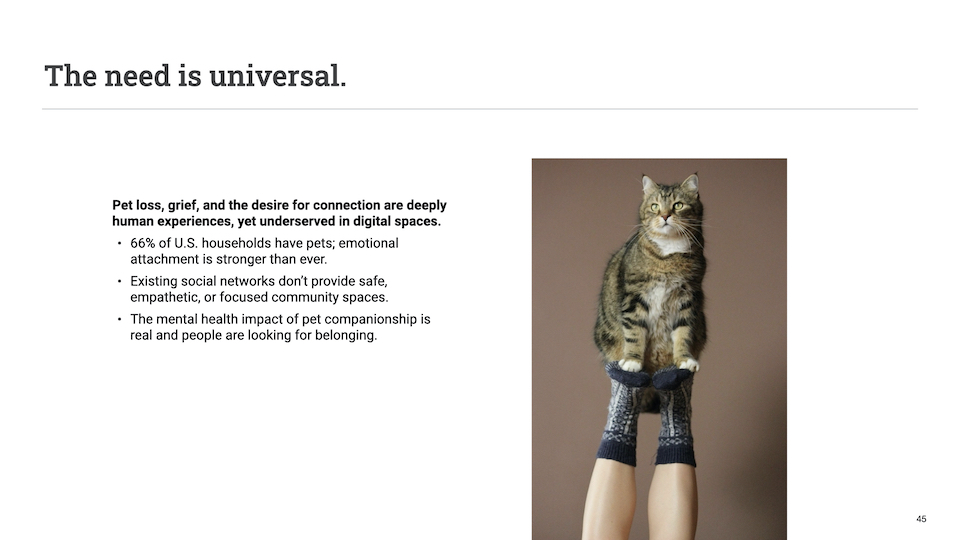Viewport: 960px width, 540px height.
Task: Select the '66% of U.S. households' bullet text
Action: pos(264,251)
